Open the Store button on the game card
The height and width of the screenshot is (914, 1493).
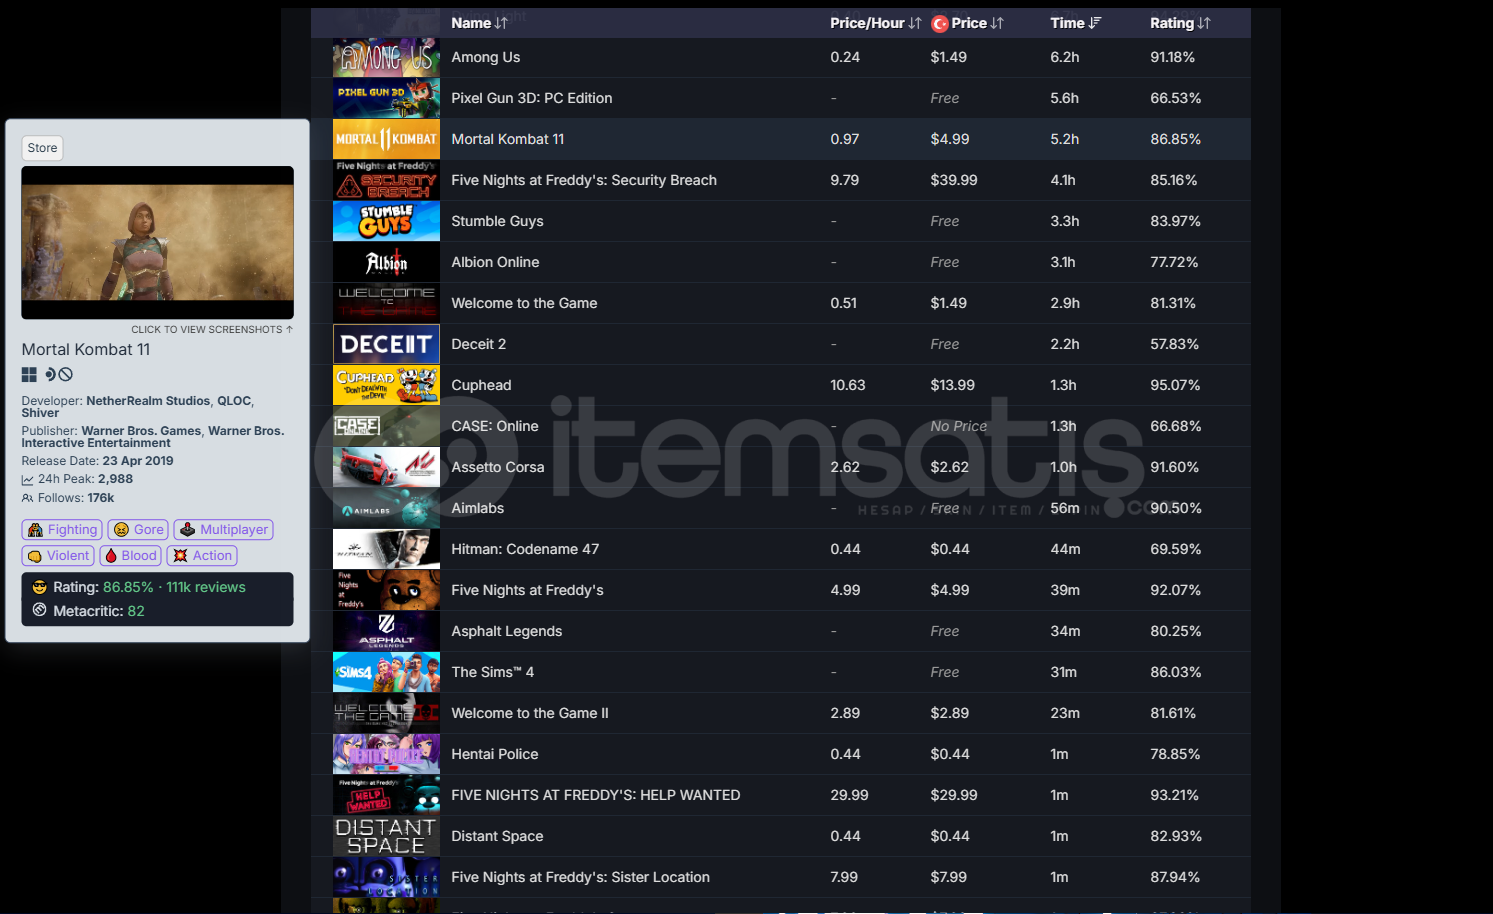point(42,148)
